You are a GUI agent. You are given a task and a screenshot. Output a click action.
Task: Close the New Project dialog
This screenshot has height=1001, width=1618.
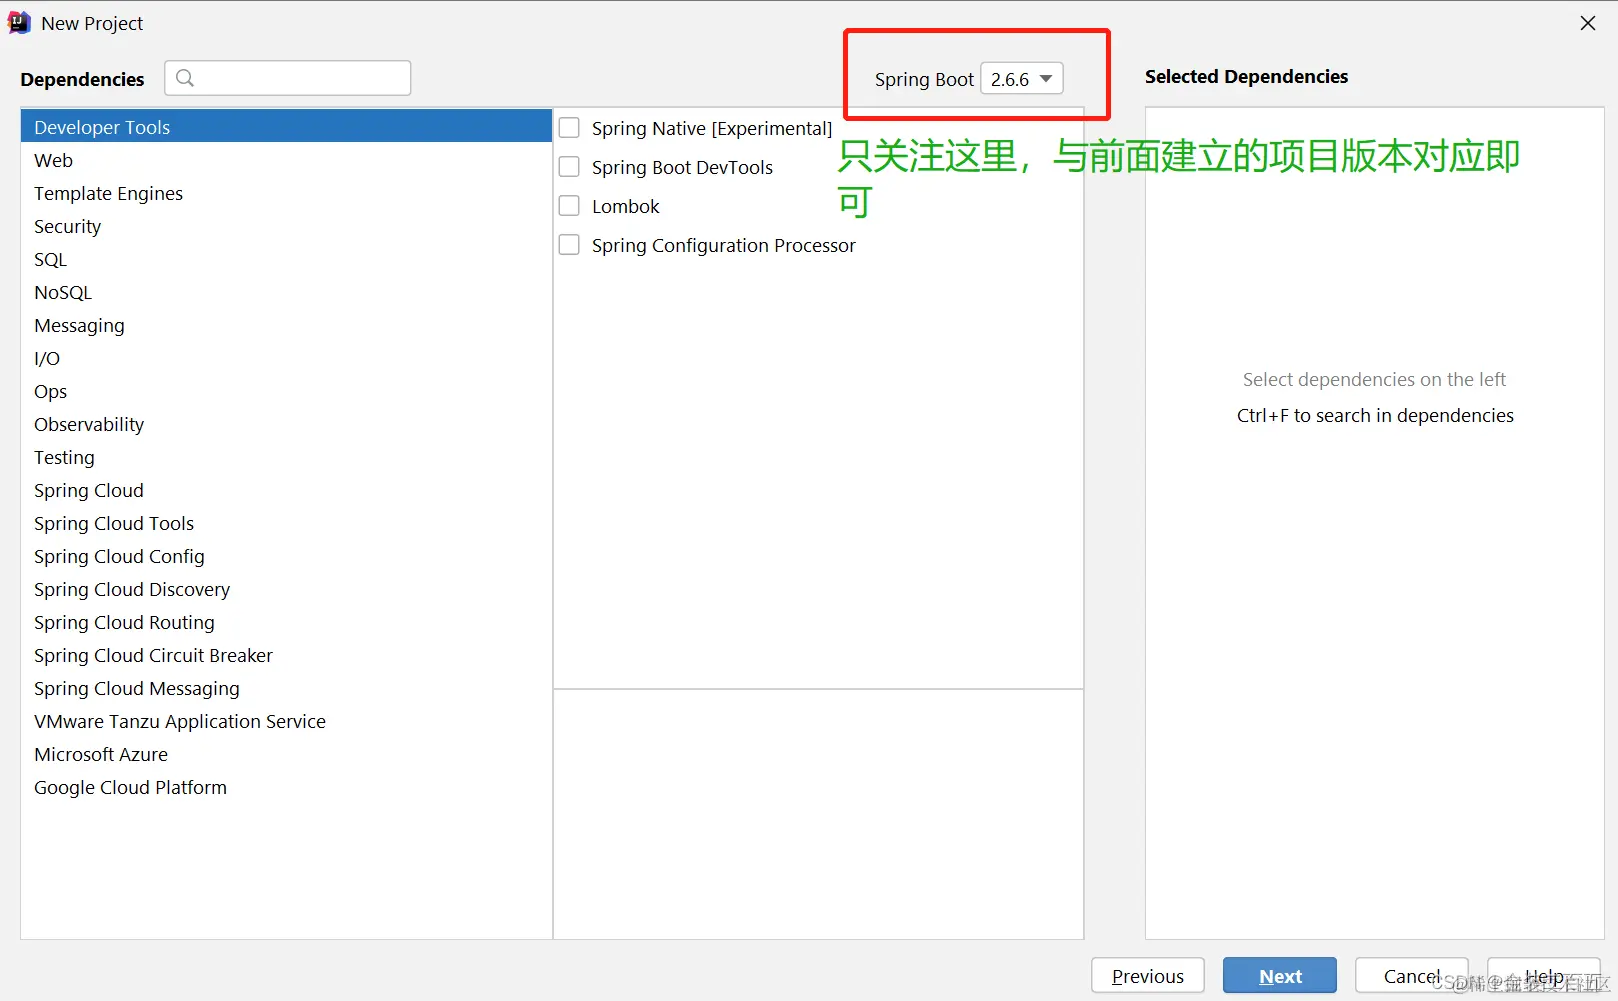1588,23
